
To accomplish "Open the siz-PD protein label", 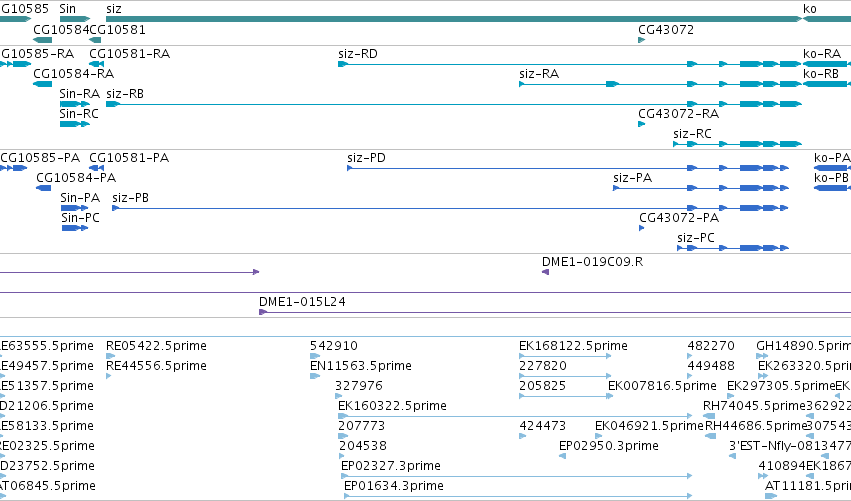I will tap(366, 158).
